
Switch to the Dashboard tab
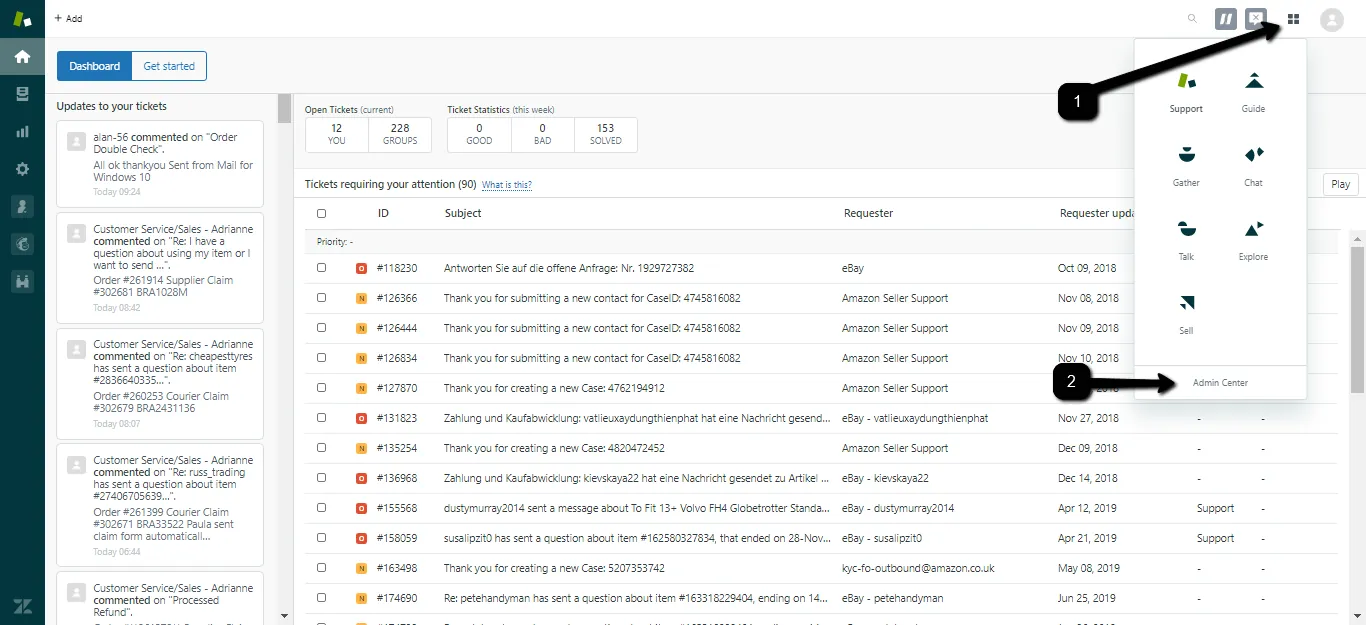(94, 66)
